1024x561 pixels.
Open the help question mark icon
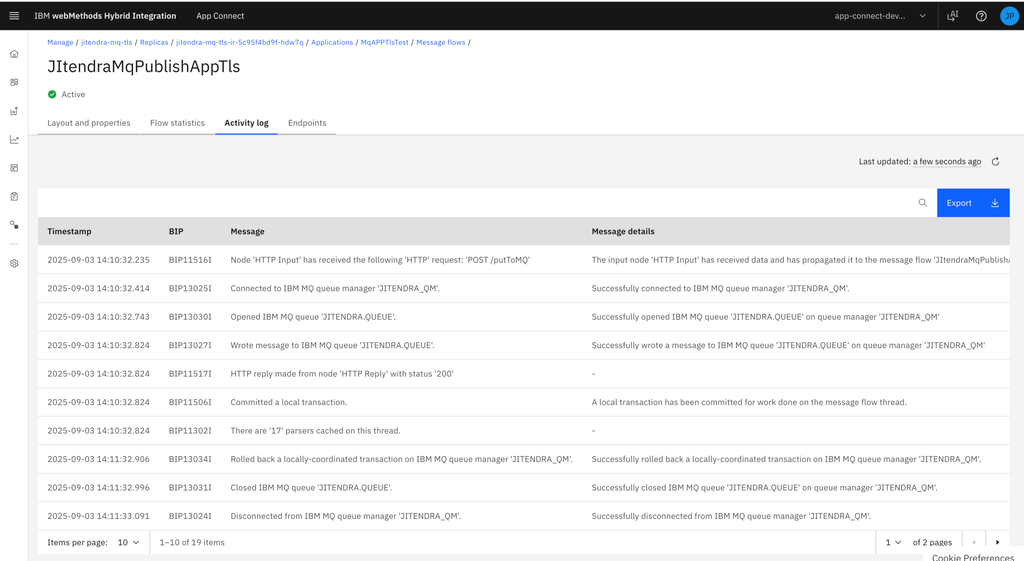point(981,16)
